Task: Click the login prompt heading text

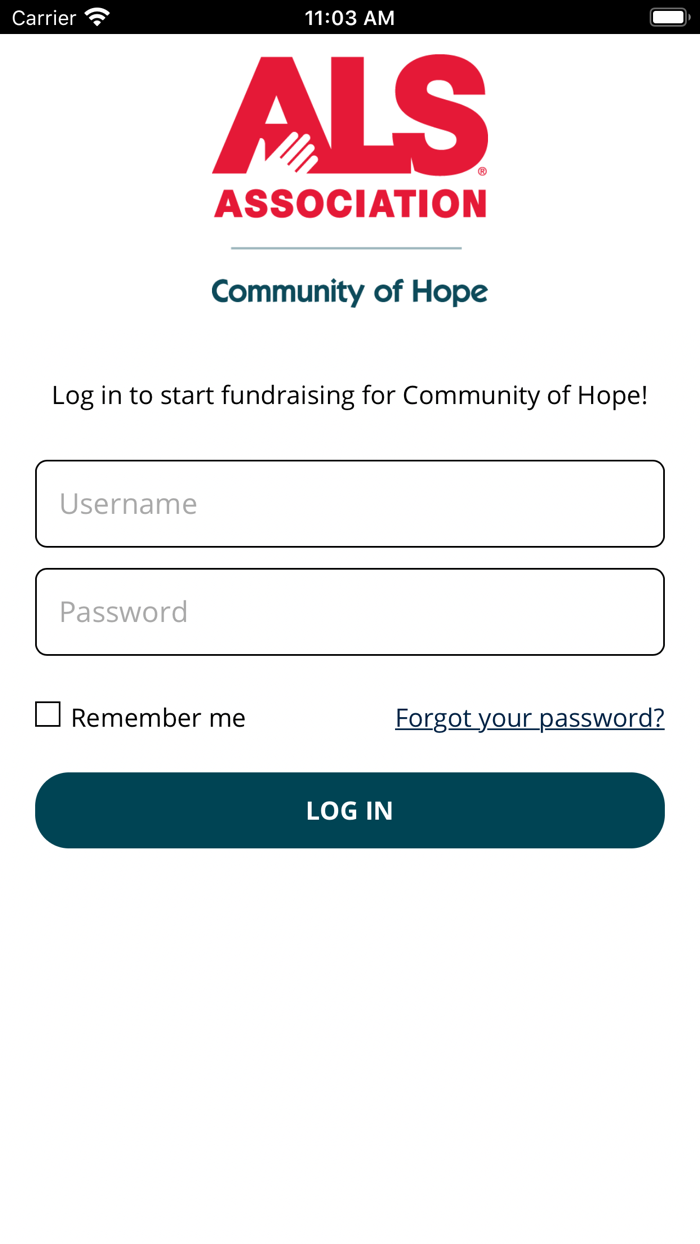Action: [349, 395]
